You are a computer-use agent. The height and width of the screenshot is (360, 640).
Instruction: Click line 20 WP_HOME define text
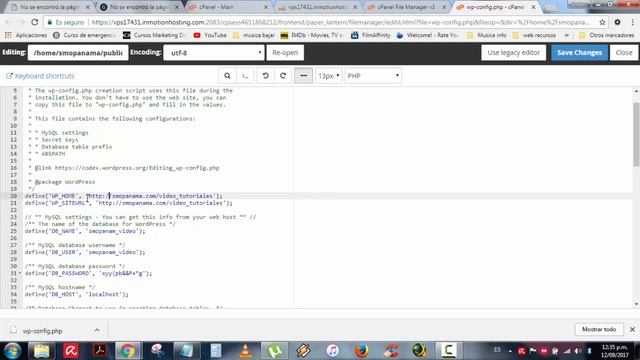point(124,196)
